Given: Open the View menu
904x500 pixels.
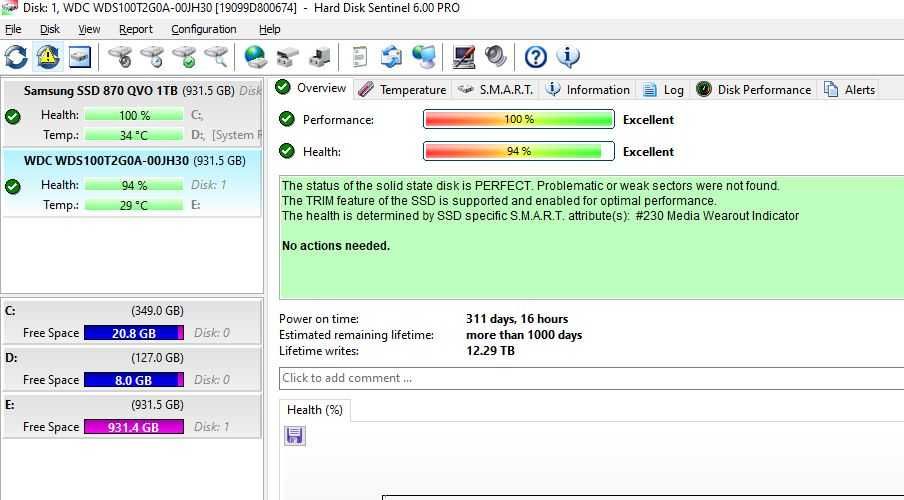Looking at the screenshot, I should click(89, 29).
